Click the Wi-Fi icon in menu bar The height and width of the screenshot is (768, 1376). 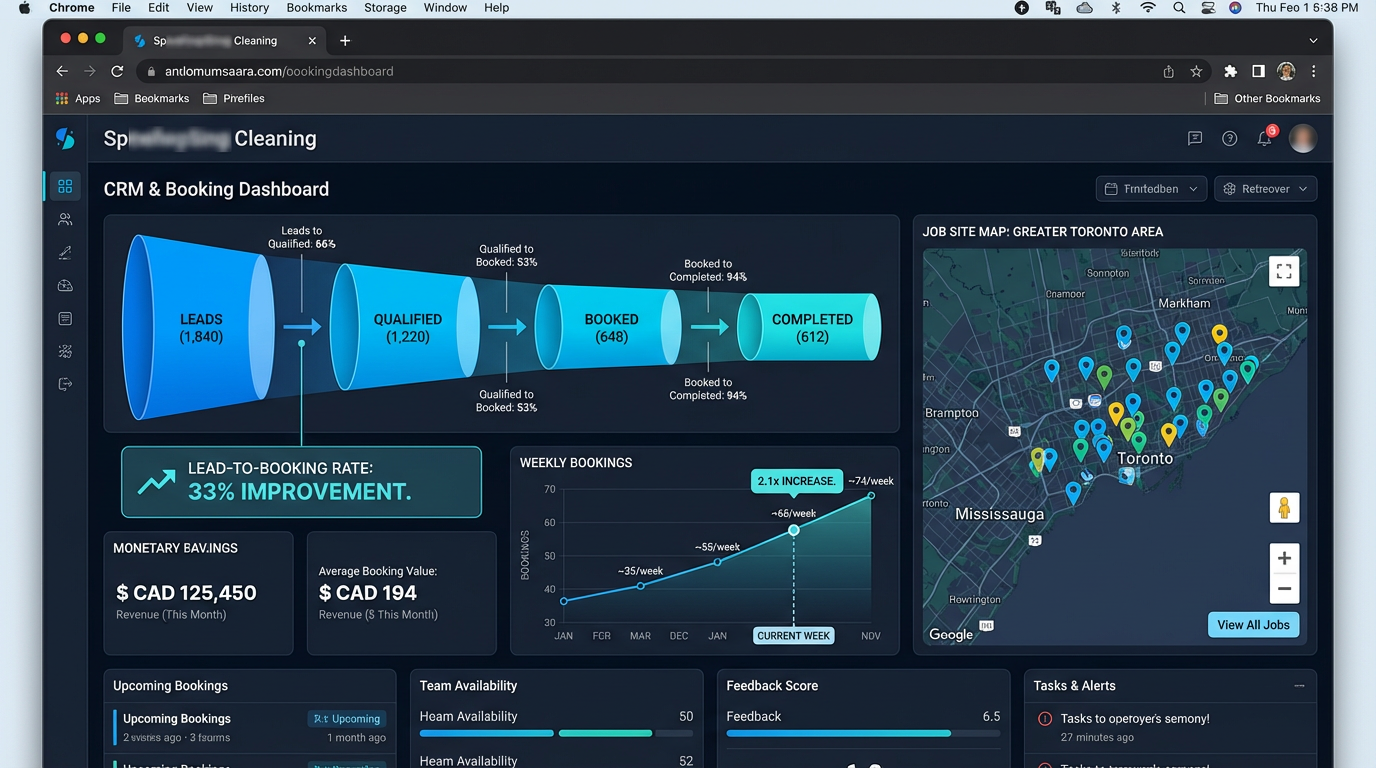1148,7
